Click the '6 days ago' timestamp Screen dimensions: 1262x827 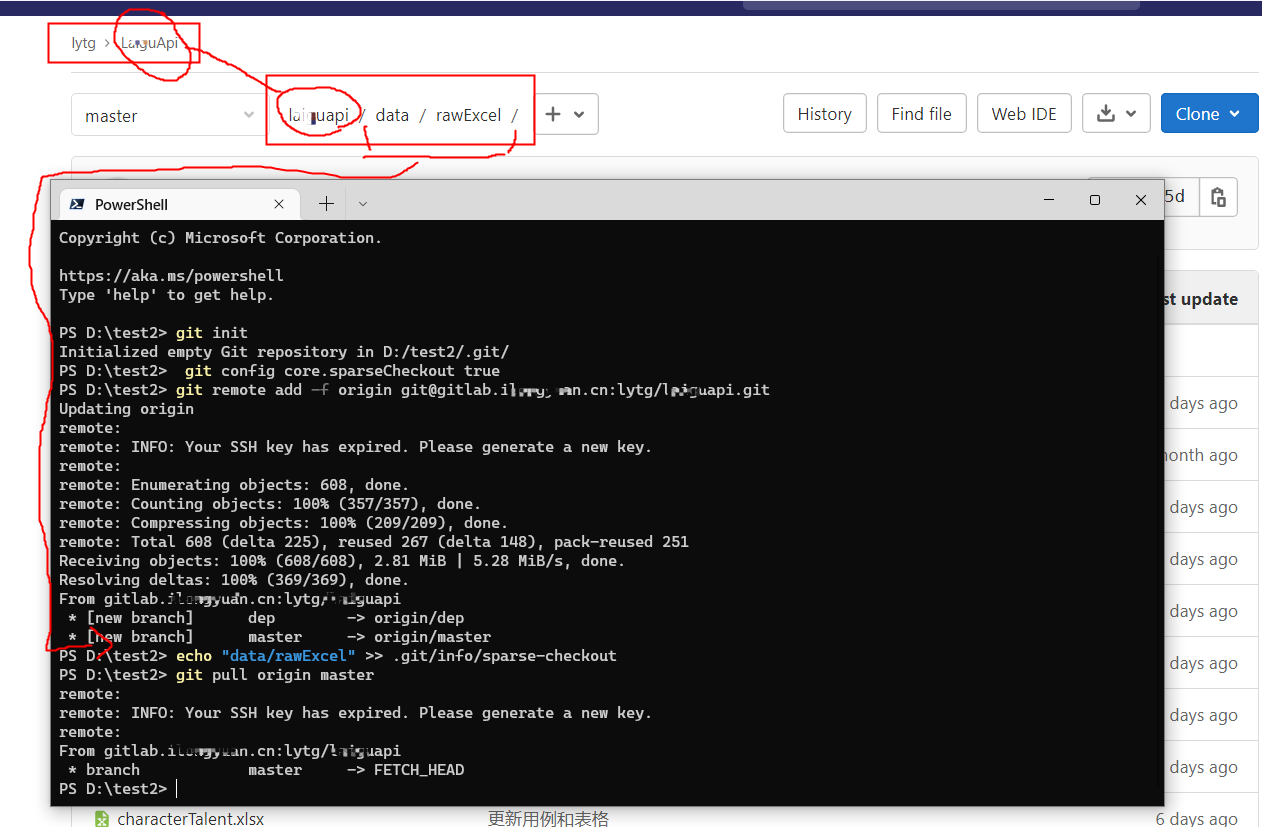(x=1197, y=819)
